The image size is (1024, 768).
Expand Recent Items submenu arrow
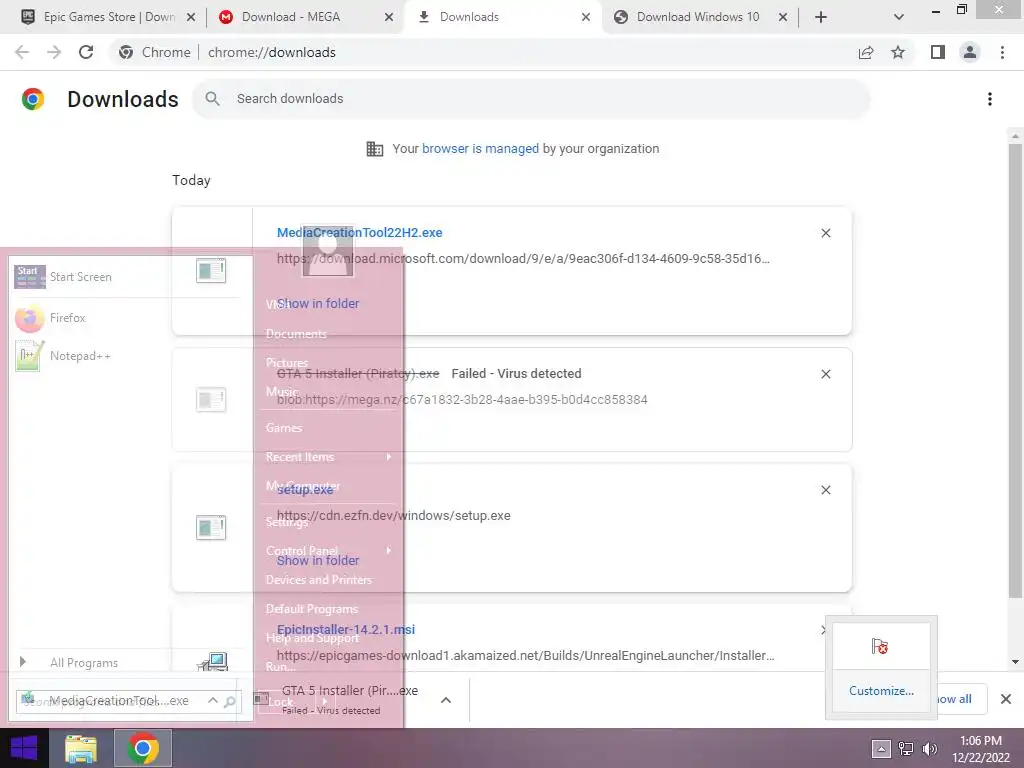389,457
